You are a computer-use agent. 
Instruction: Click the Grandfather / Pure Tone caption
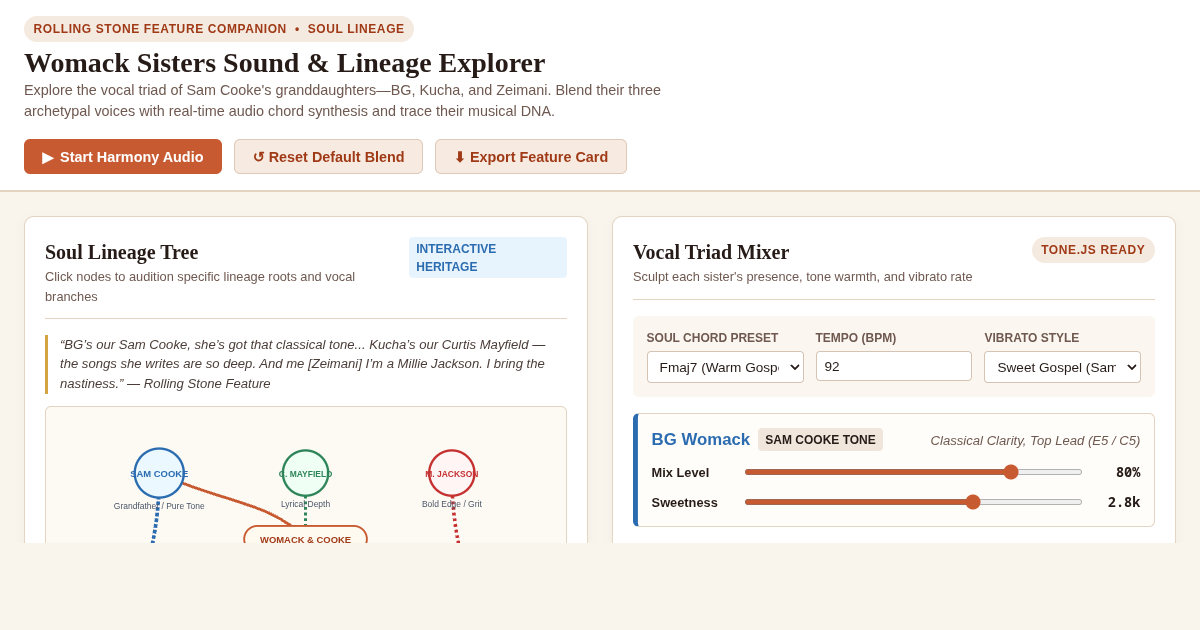tap(159, 506)
